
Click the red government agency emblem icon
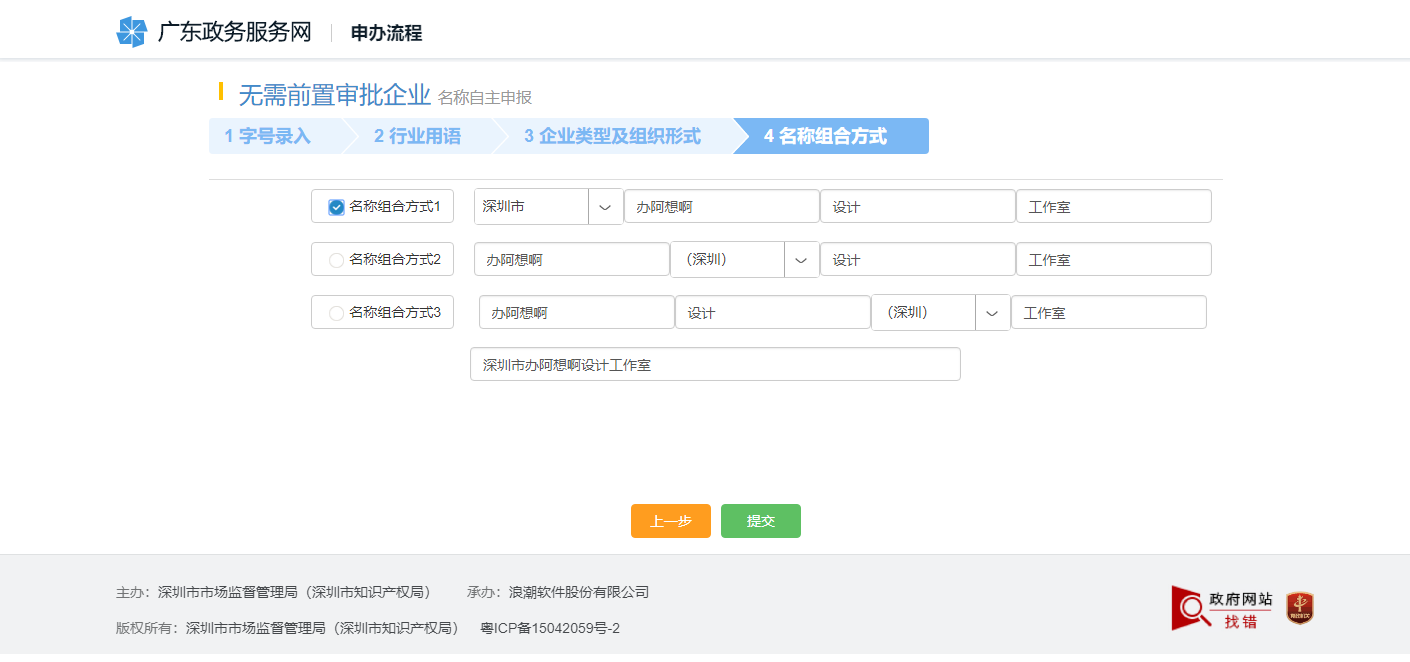(x=1299, y=608)
